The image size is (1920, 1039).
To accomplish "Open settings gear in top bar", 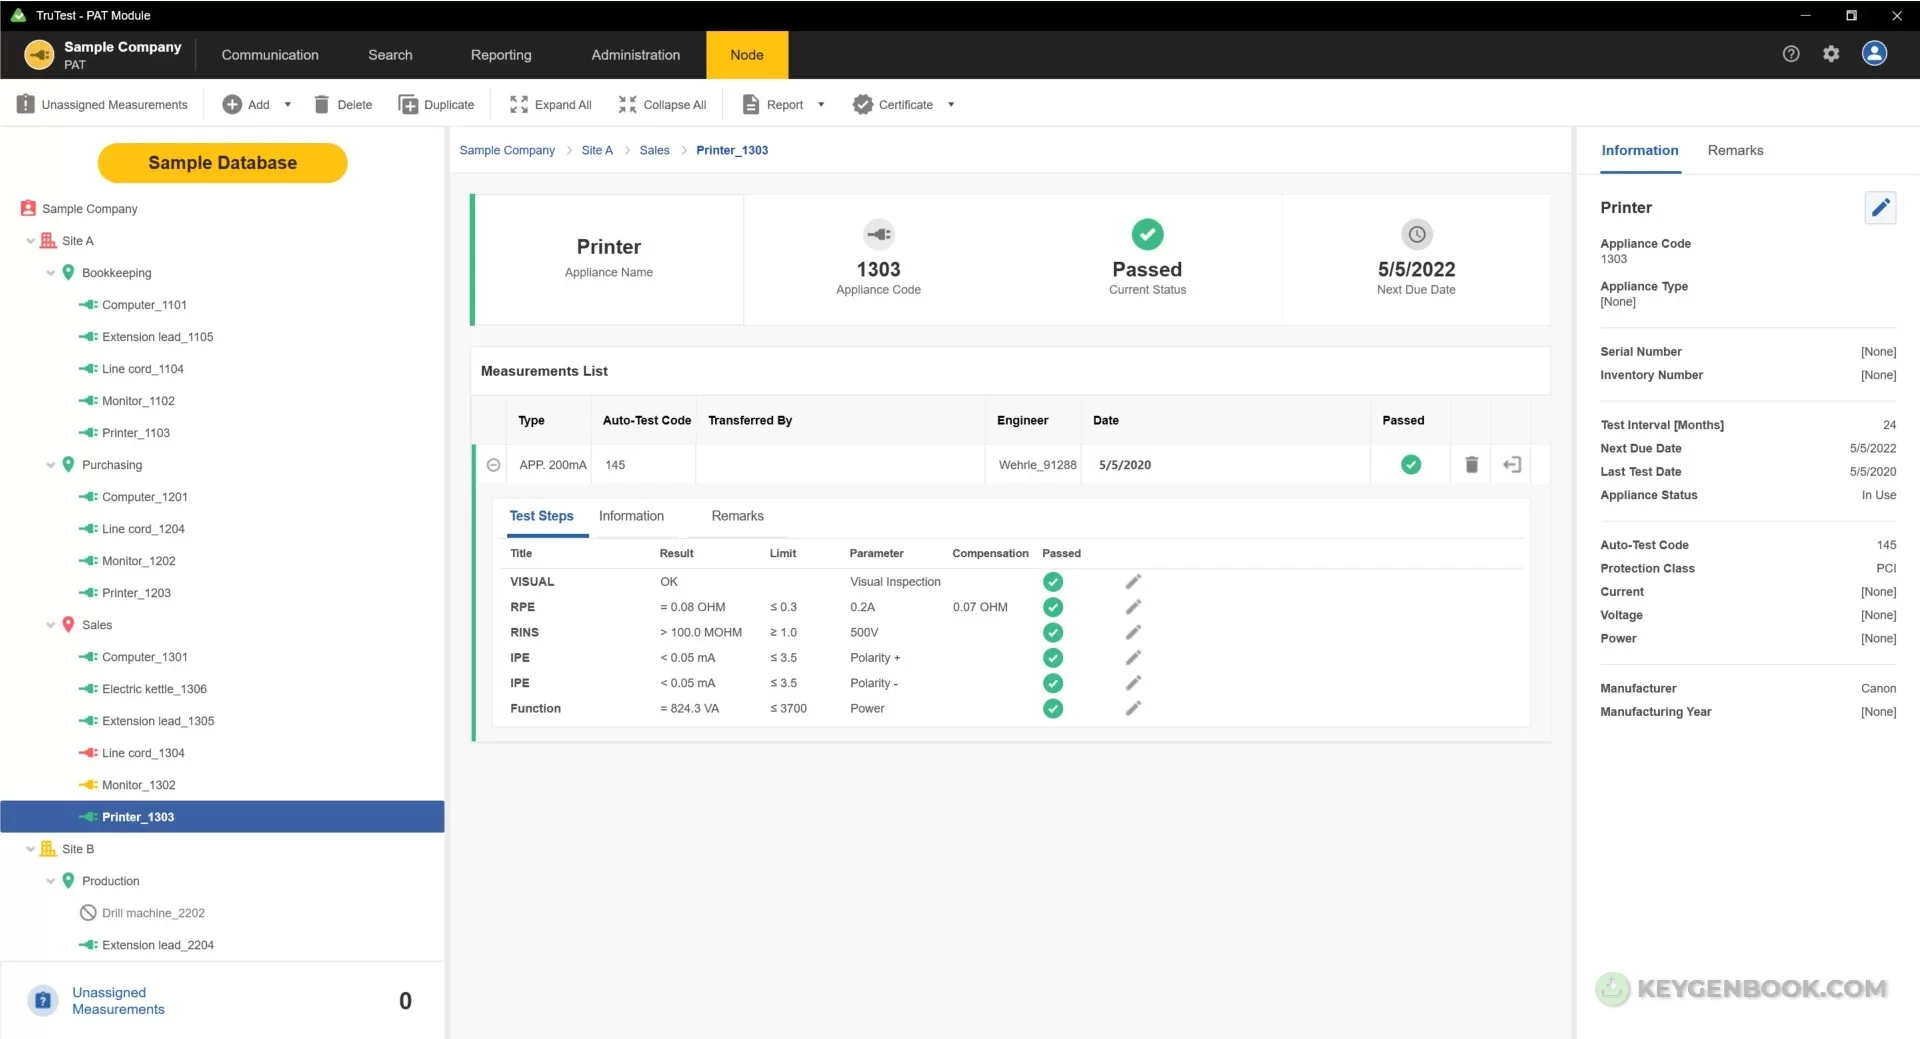I will 1831,54.
